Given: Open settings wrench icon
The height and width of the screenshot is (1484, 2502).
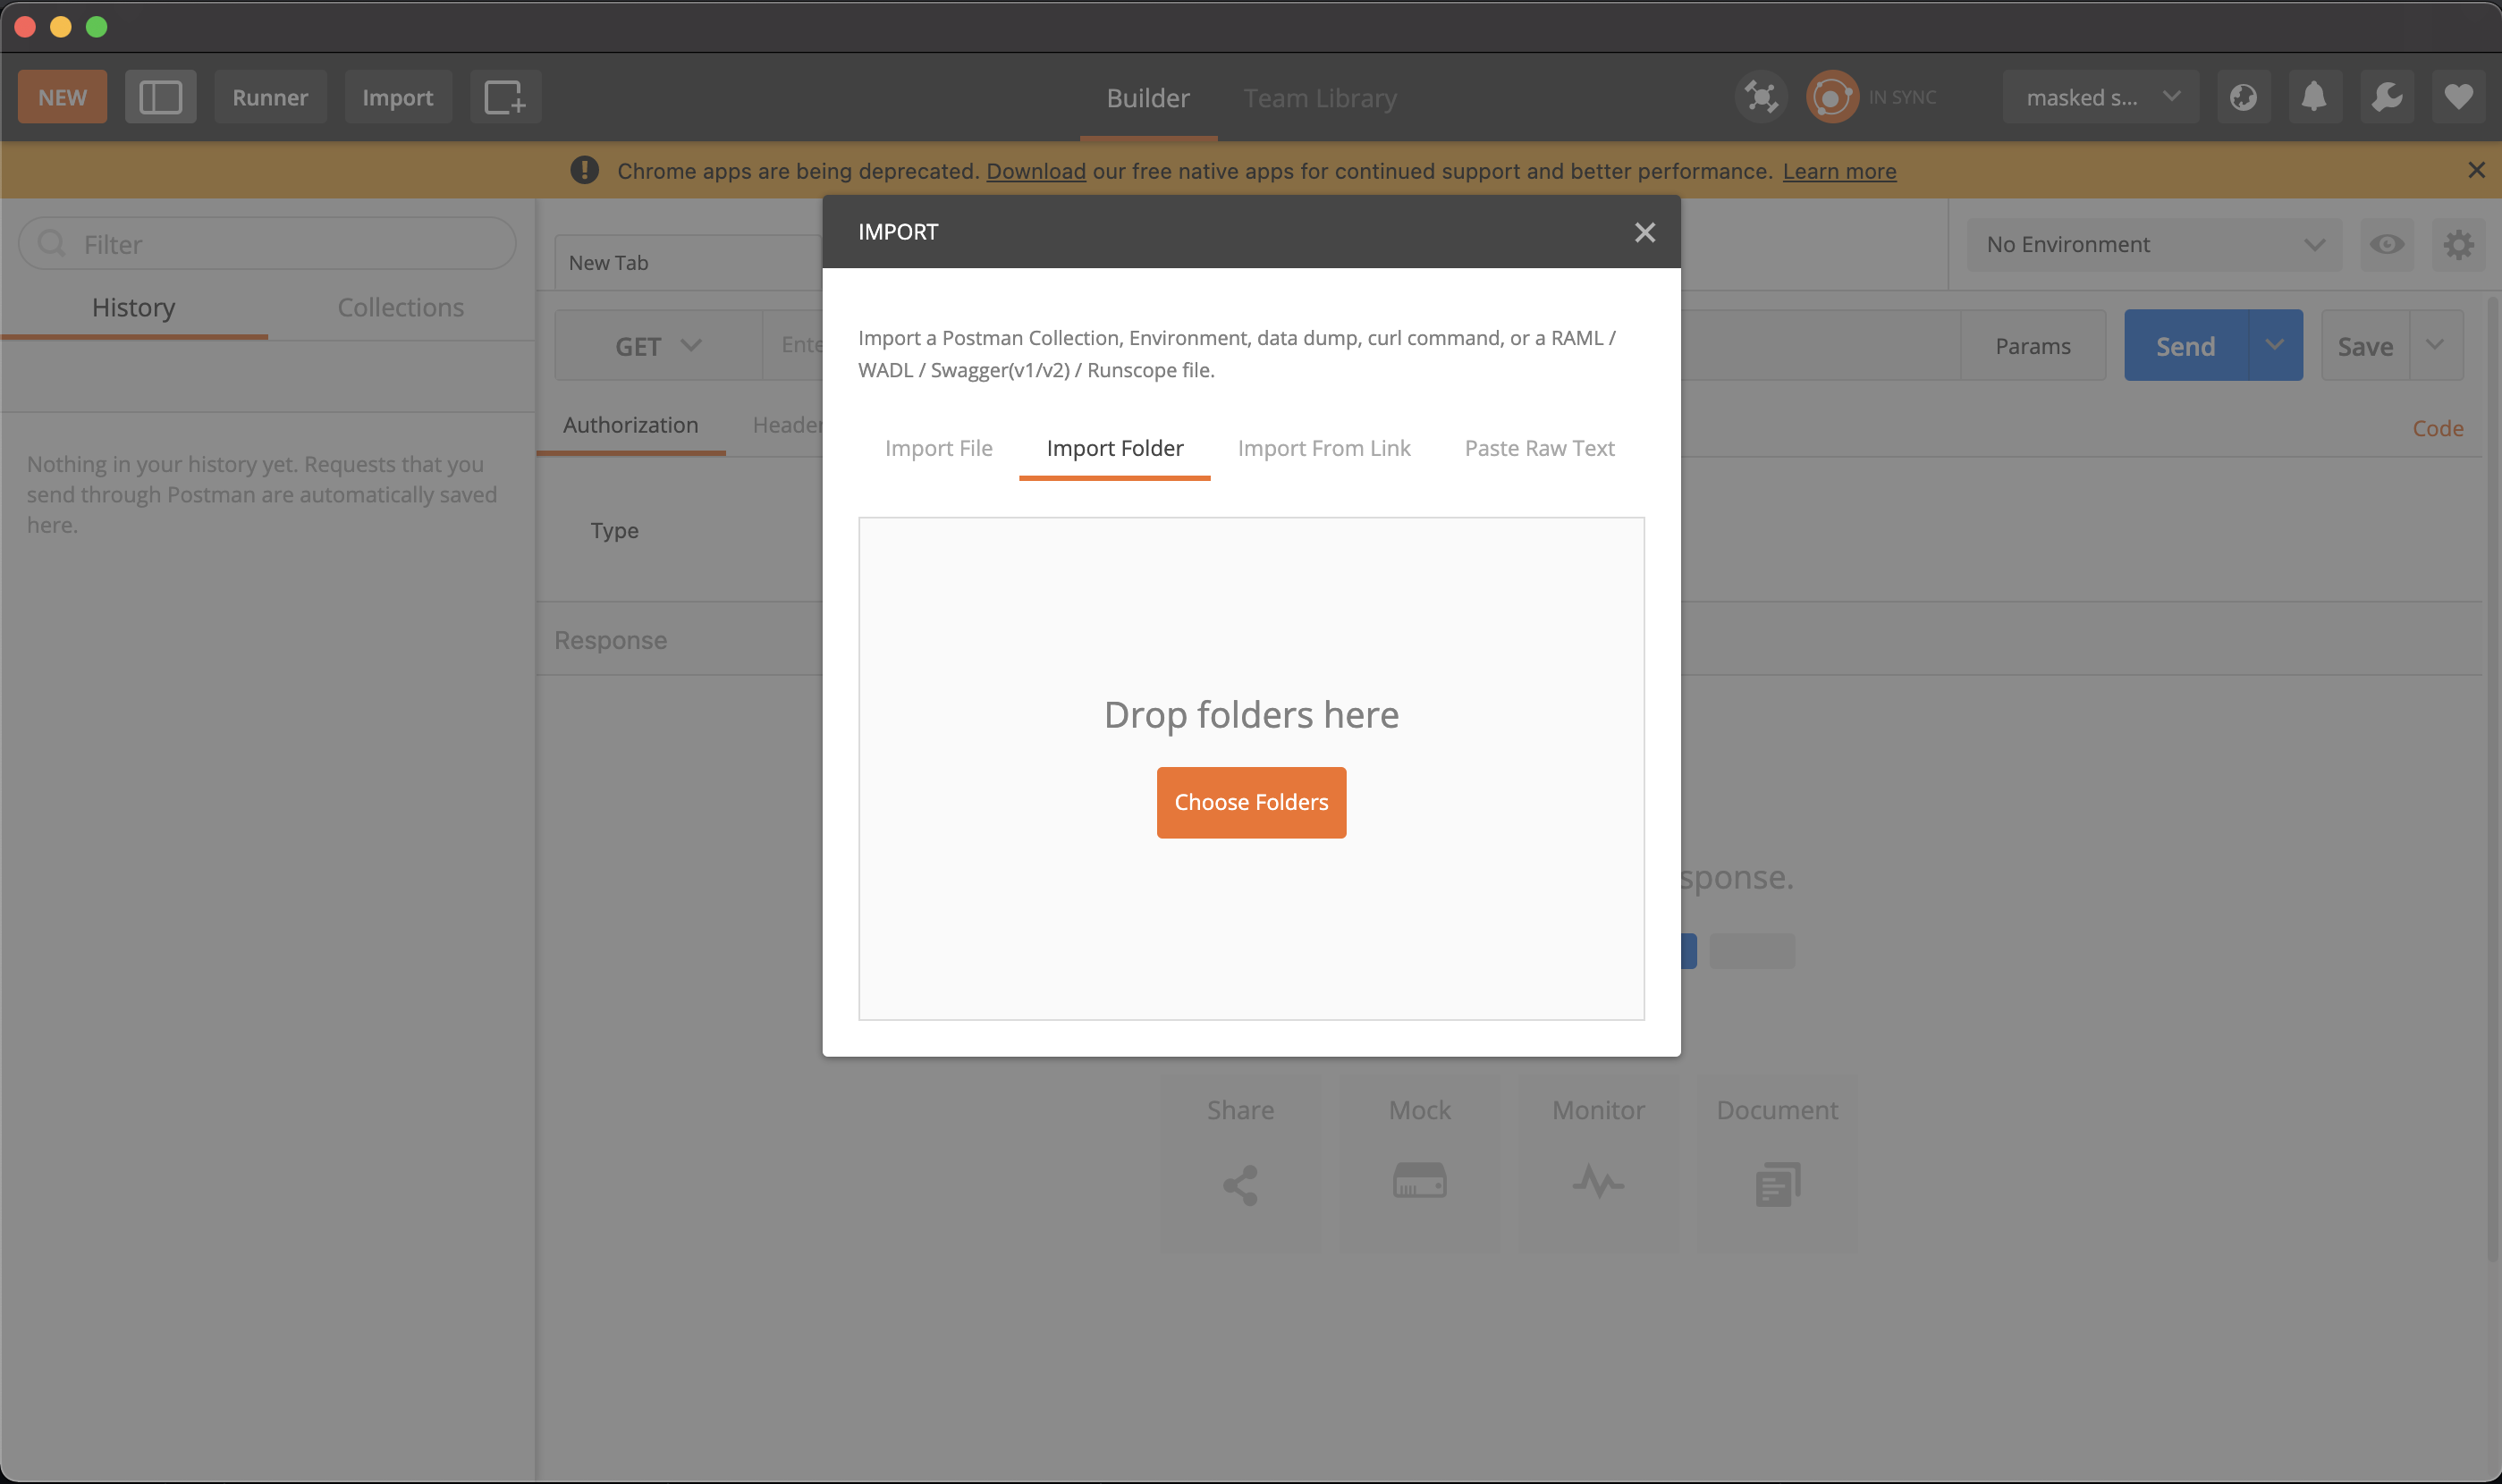Looking at the screenshot, I should (x=2386, y=97).
